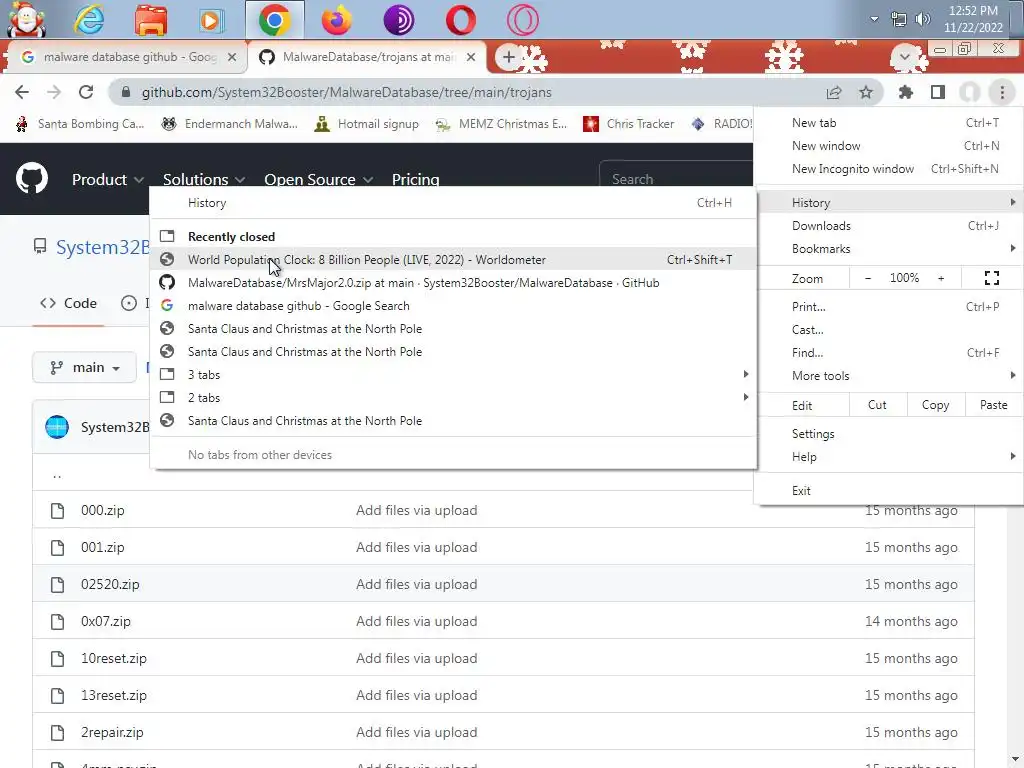The height and width of the screenshot is (768, 1024).
Task: Click the GitHub Search input field
Action: click(x=676, y=179)
